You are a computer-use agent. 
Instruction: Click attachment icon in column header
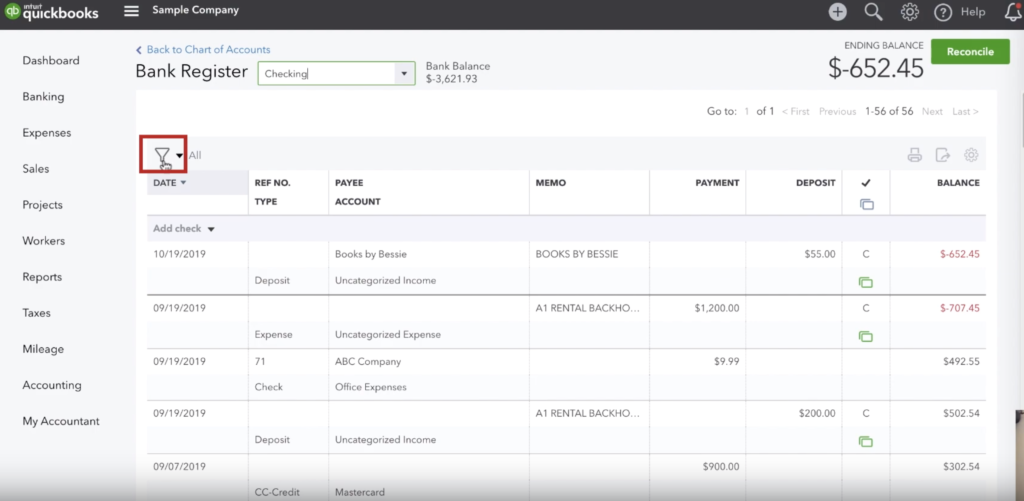tap(867, 204)
